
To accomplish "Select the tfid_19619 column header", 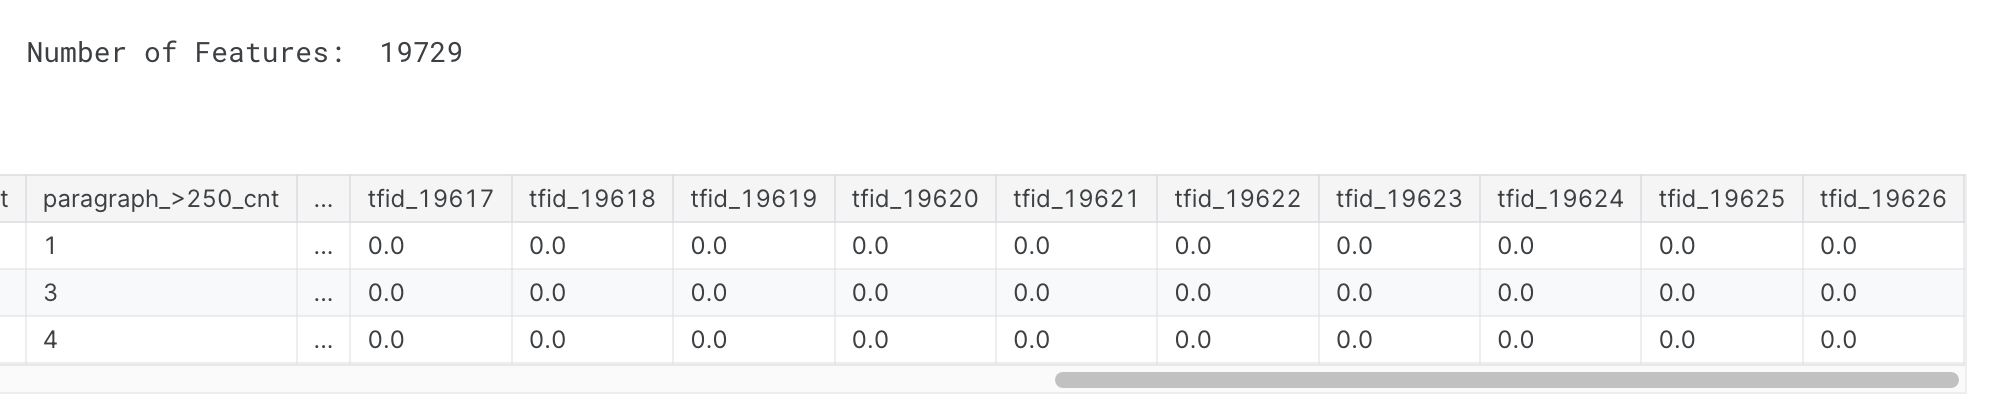I will point(753,199).
